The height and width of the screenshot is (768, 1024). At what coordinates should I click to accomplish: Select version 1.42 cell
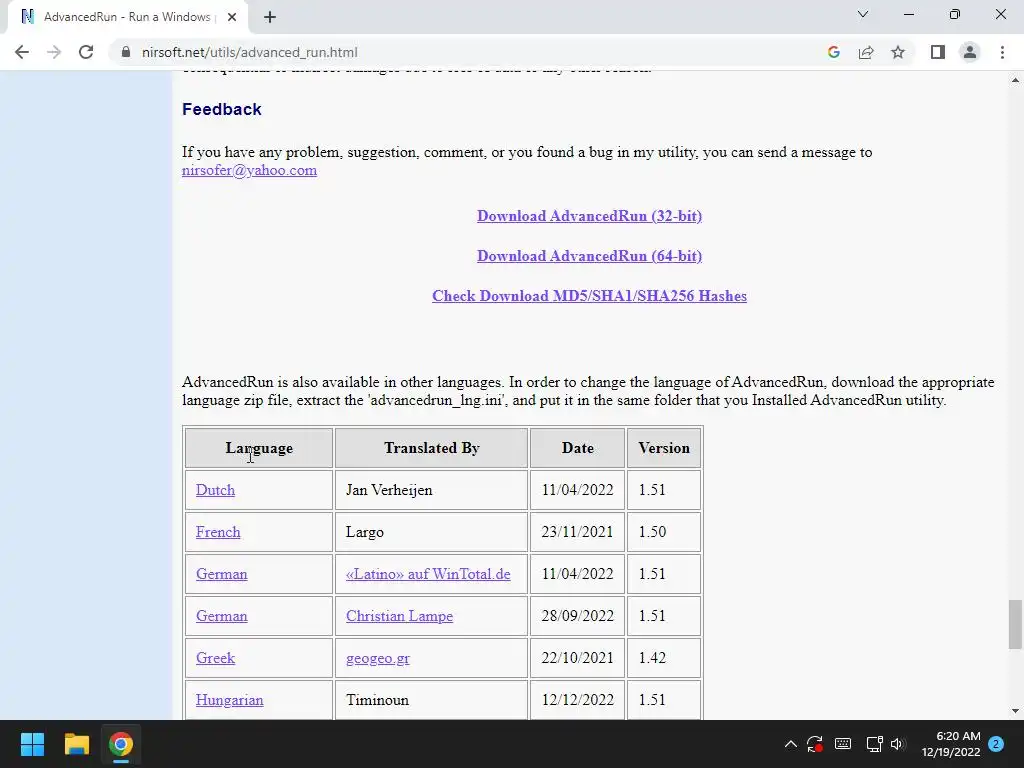pyautogui.click(x=664, y=658)
